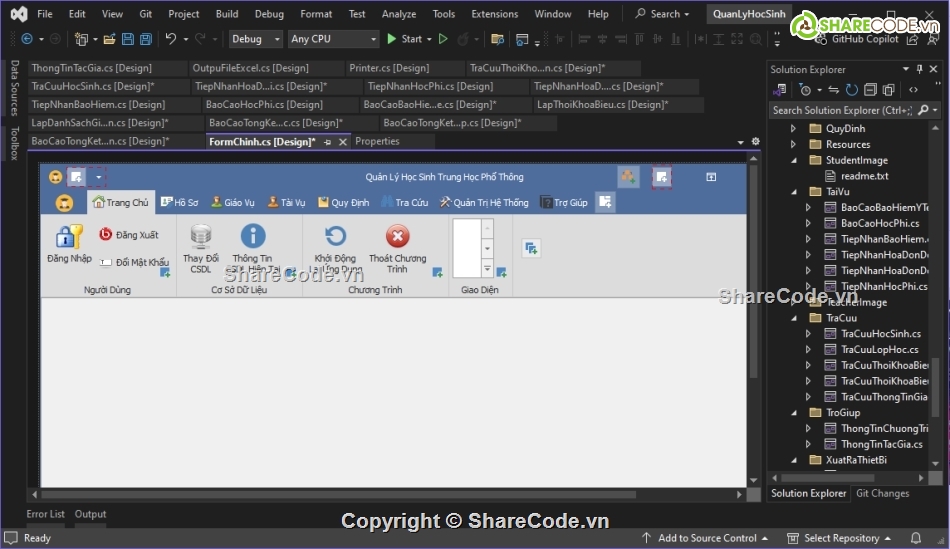Open the Output panel tab

[x=90, y=514]
